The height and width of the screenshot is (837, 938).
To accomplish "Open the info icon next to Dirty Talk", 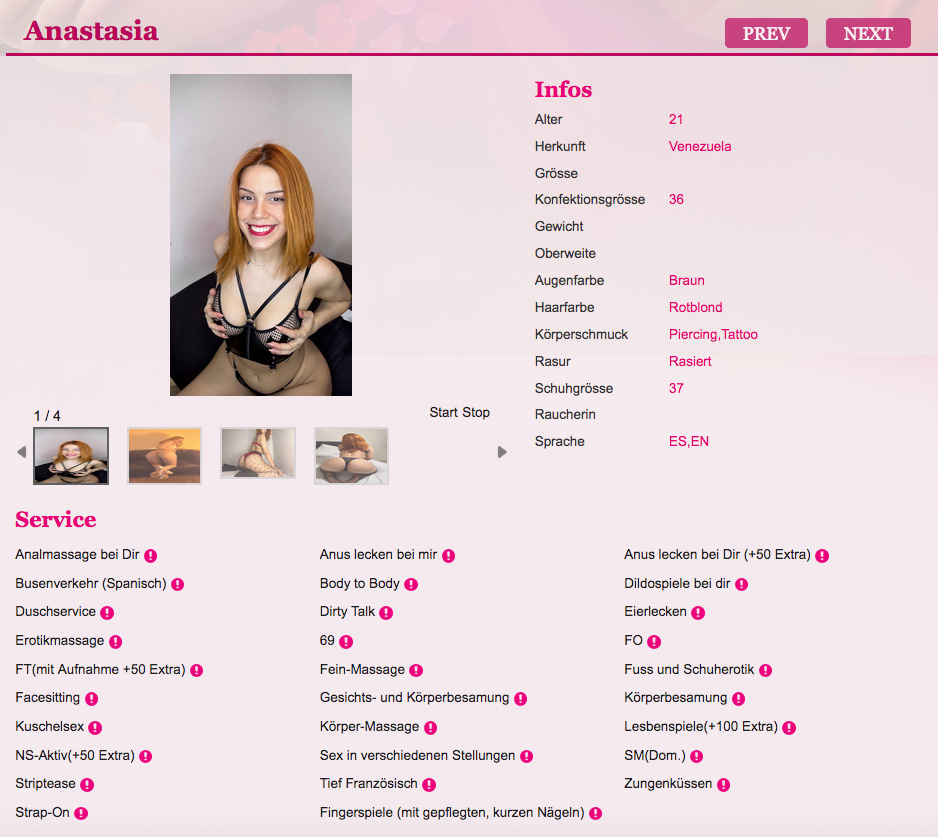I will coord(386,613).
